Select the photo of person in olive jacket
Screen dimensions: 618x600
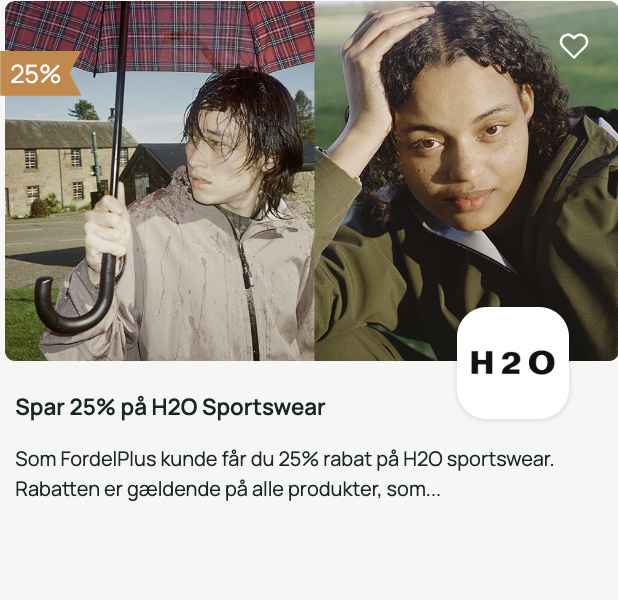(x=466, y=181)
